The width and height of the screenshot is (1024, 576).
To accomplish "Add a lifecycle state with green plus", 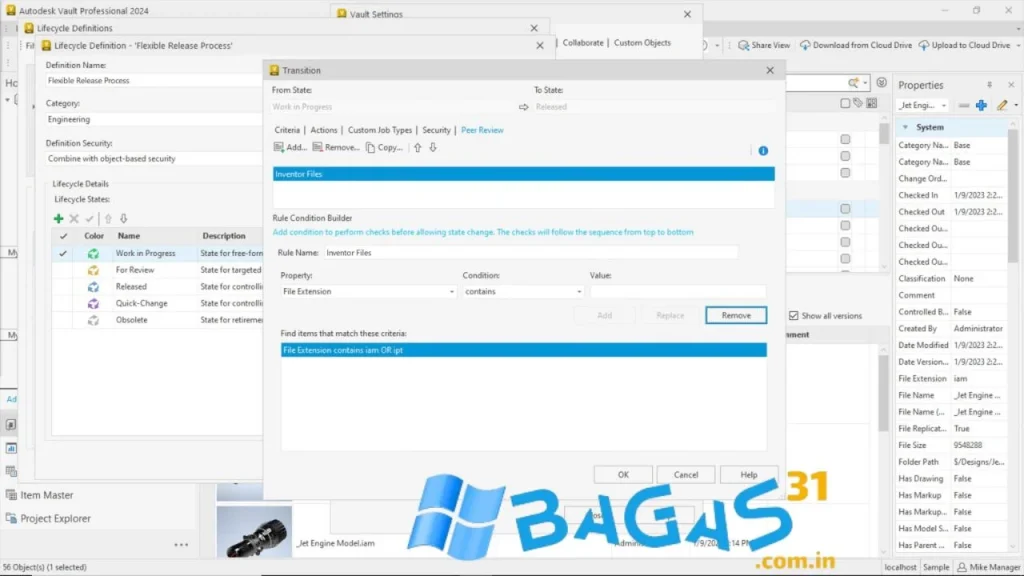I will [x=59, y=218].
